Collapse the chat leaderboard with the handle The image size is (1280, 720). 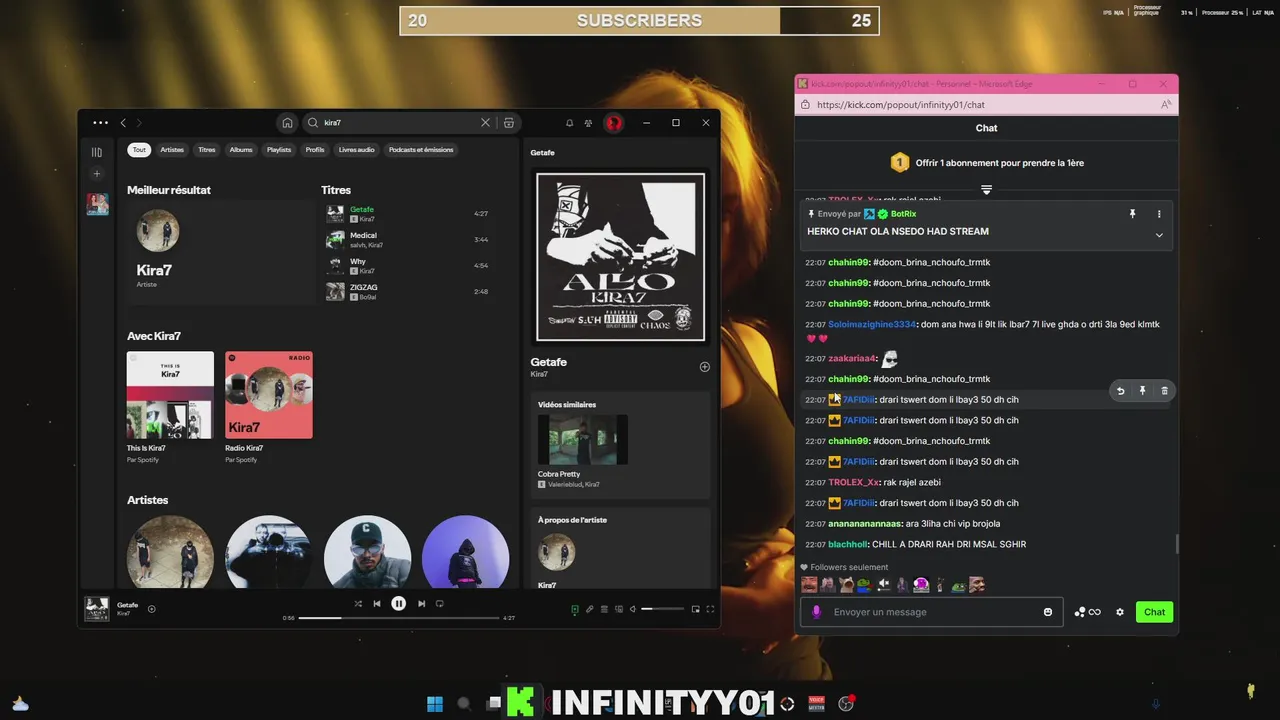click(x=986, y=190)
